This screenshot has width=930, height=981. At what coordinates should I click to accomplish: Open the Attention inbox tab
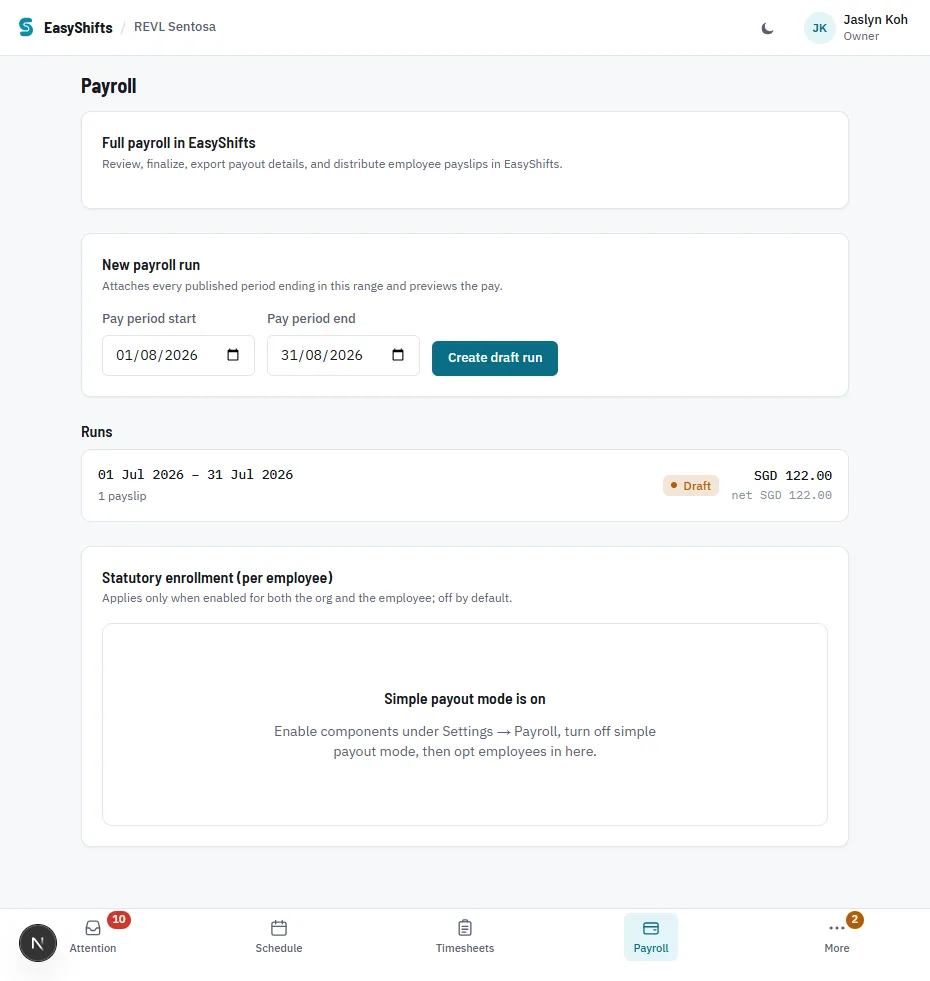pyautogui.click(x=93, y=937)
